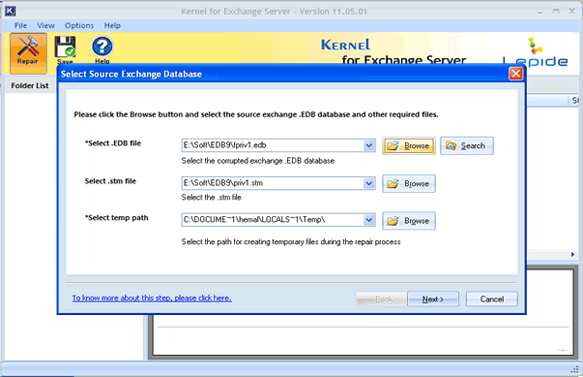The height and width of the screenshot is (377, 583).
Task: Expand the .EDB file path dropdown
Action: click(x=369, y=145)
